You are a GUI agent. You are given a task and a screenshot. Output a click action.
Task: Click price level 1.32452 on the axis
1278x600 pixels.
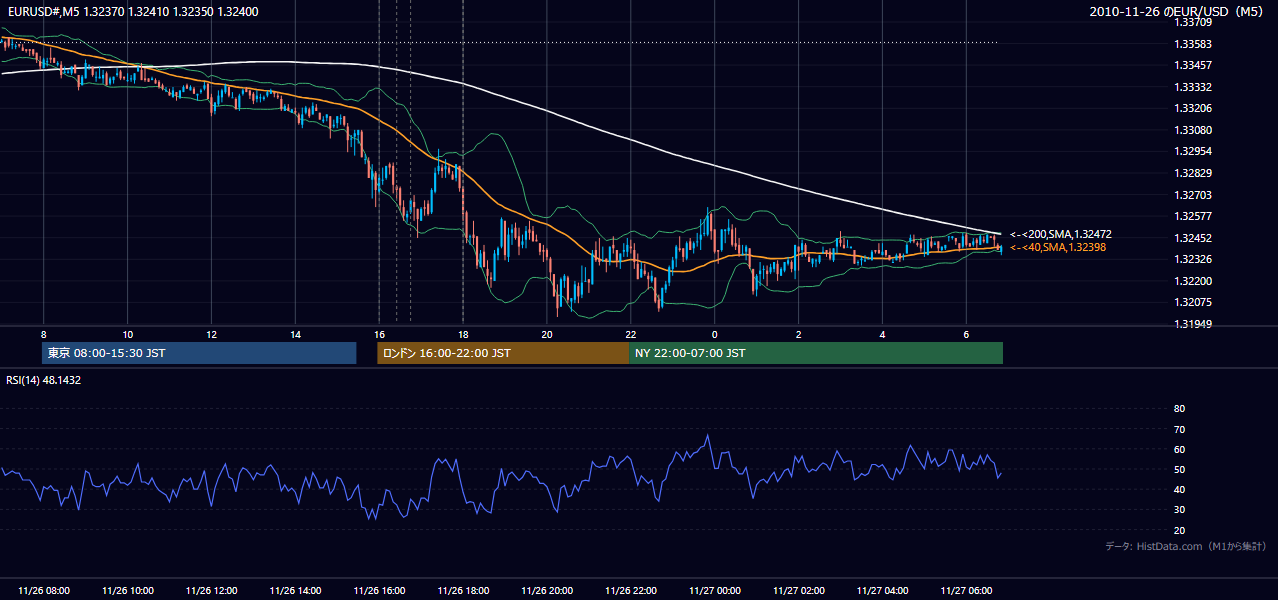[1193, 238]
